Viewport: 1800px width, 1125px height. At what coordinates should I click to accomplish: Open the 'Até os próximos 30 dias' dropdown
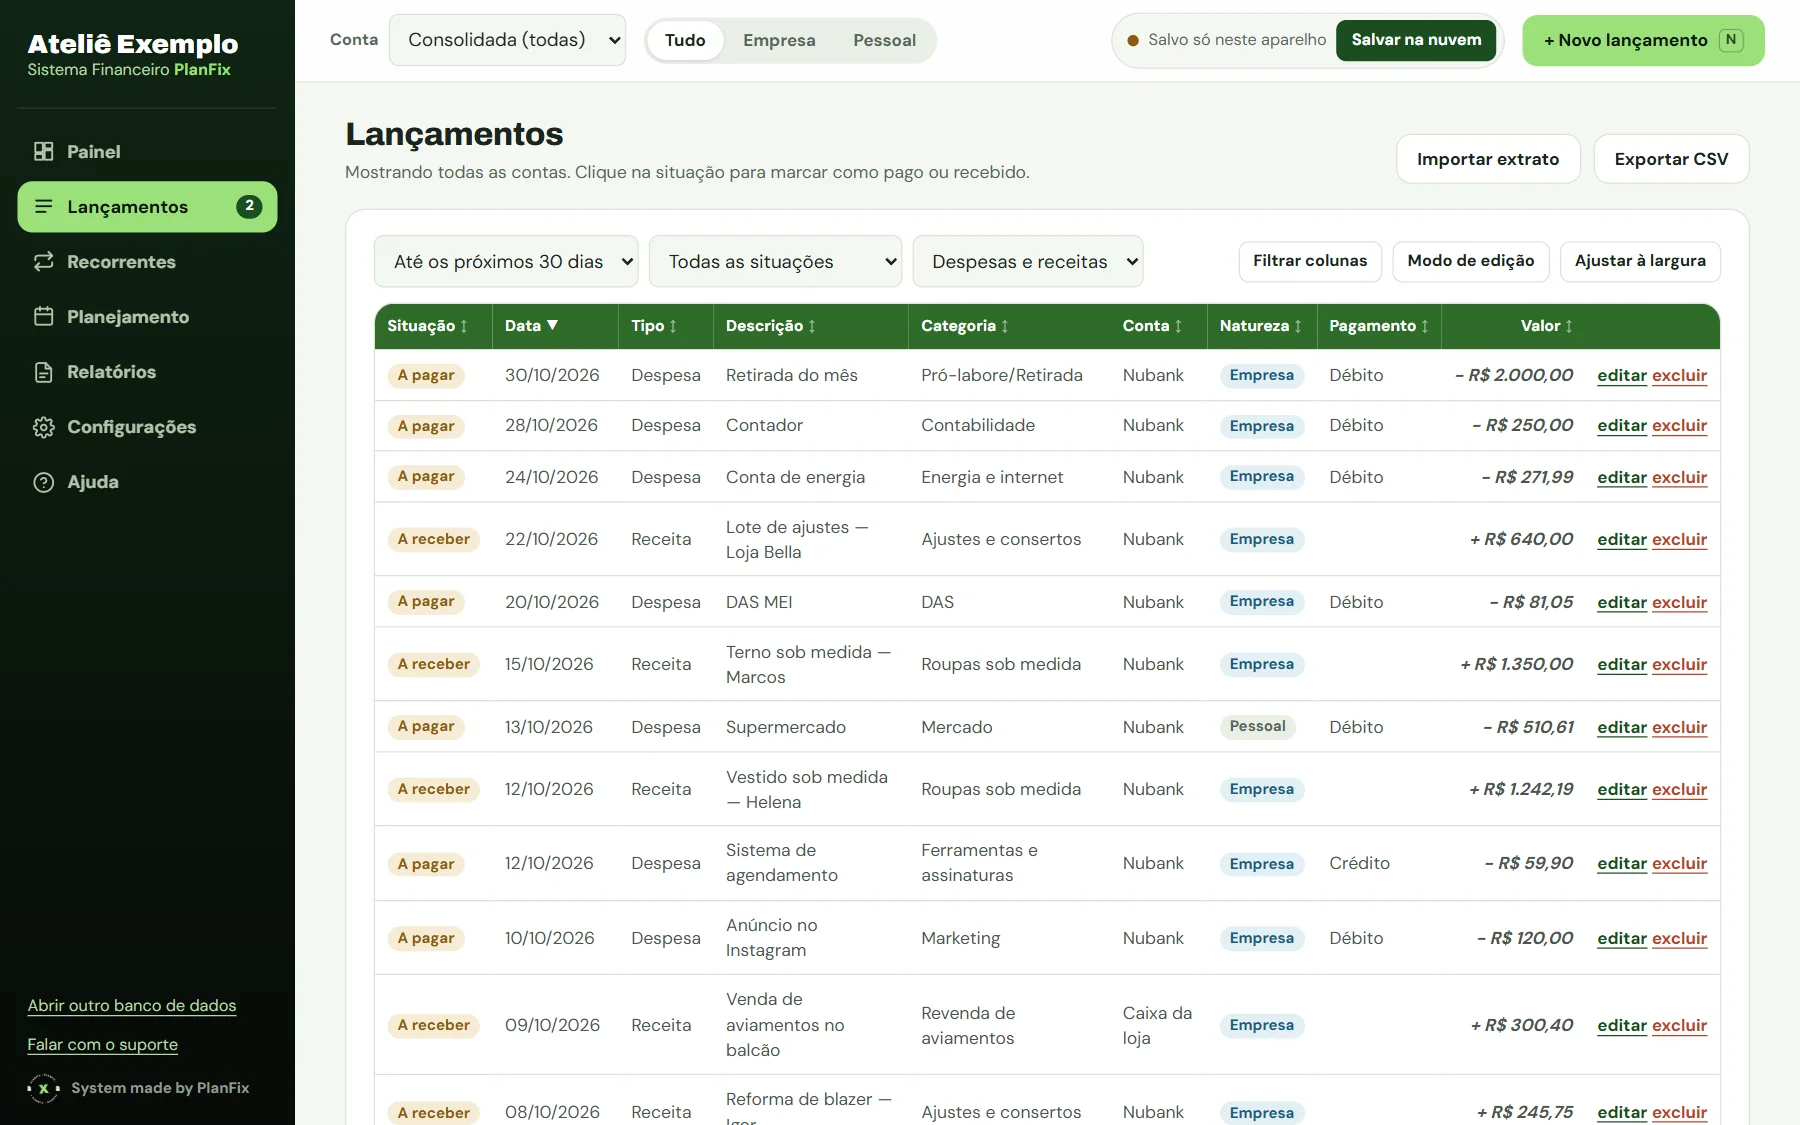point(506,261)
